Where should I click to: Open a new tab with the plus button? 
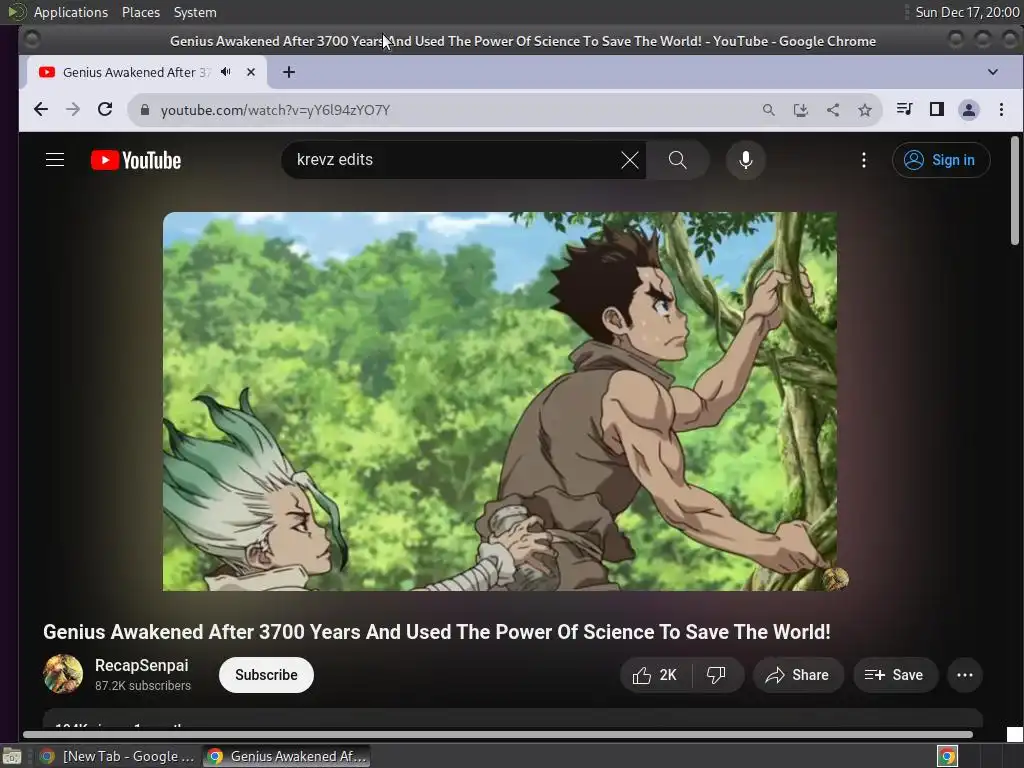tap(289, 72)
